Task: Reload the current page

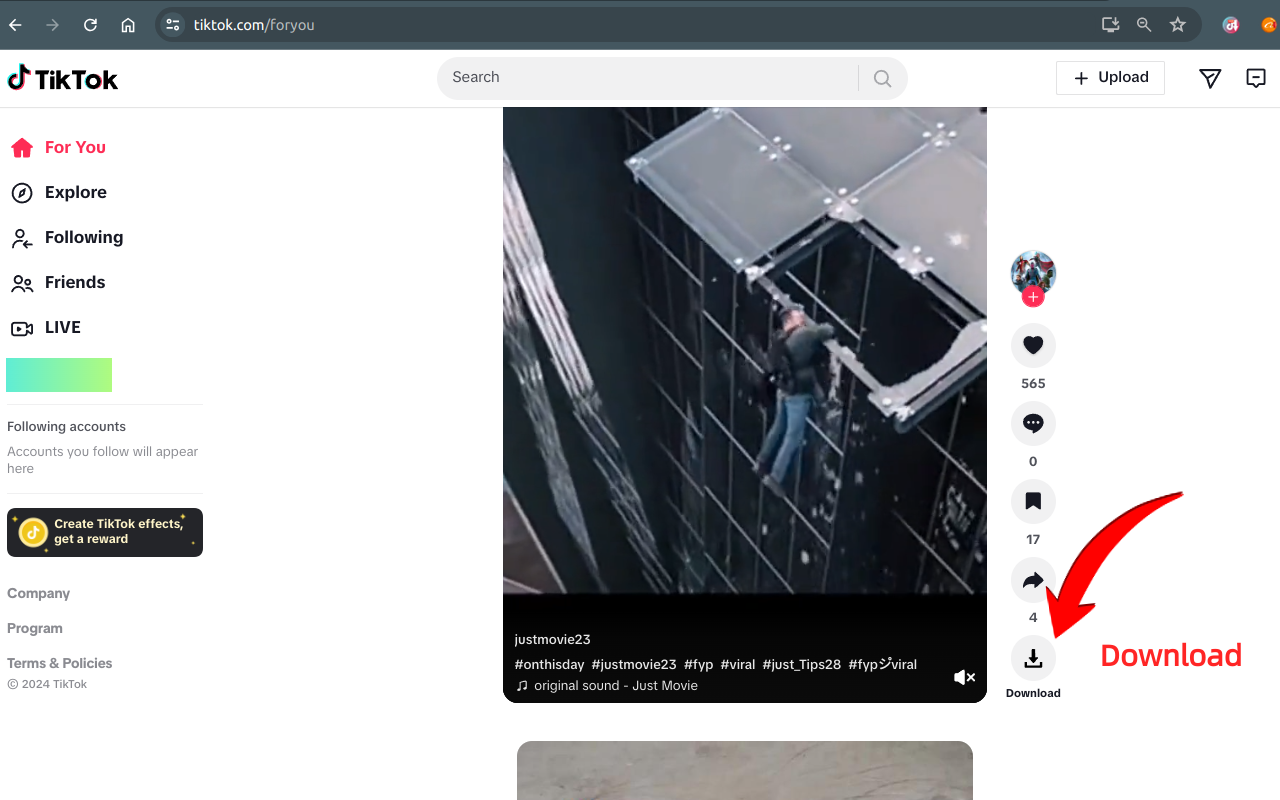Action: pos(90,25)
